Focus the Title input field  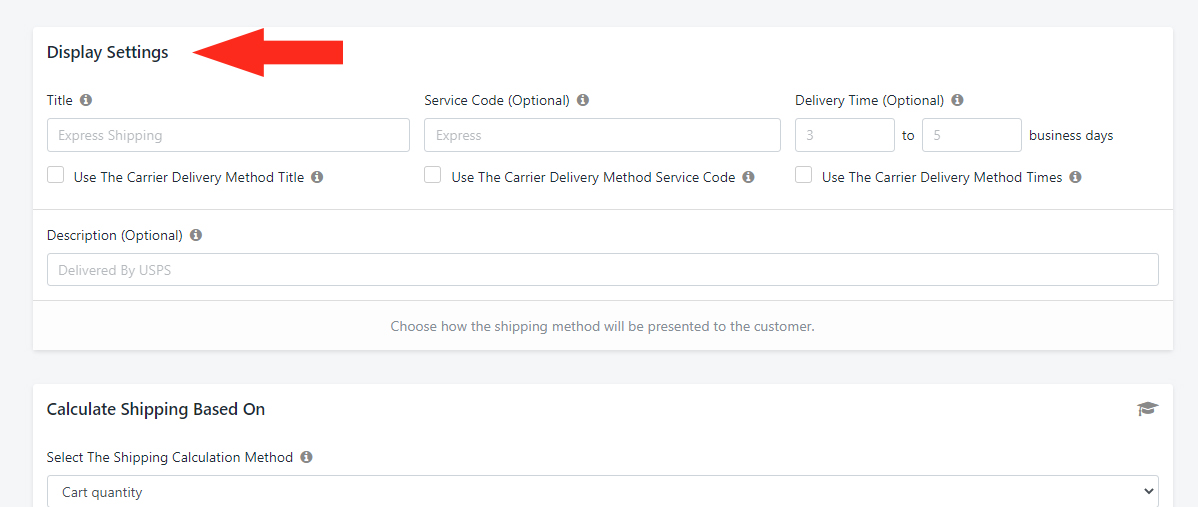coord(228,135)
